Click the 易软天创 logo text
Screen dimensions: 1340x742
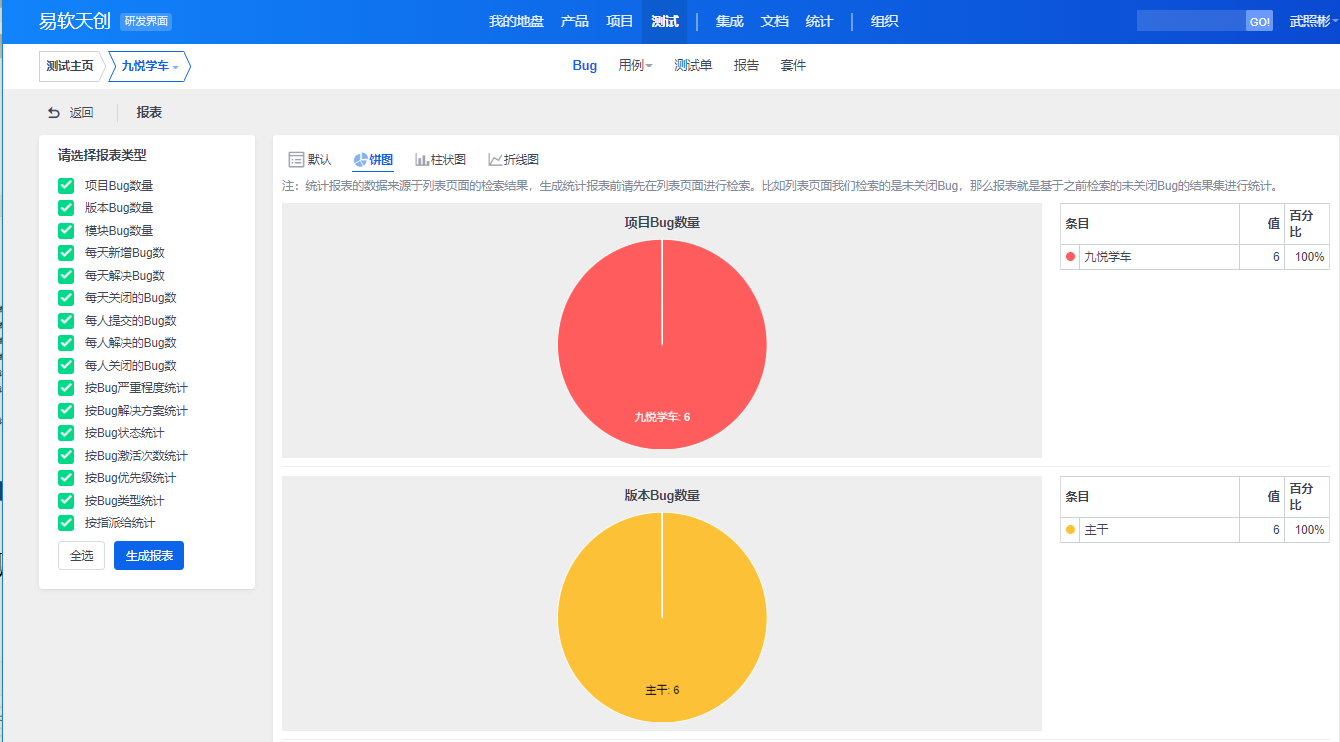tap(74, 21)
